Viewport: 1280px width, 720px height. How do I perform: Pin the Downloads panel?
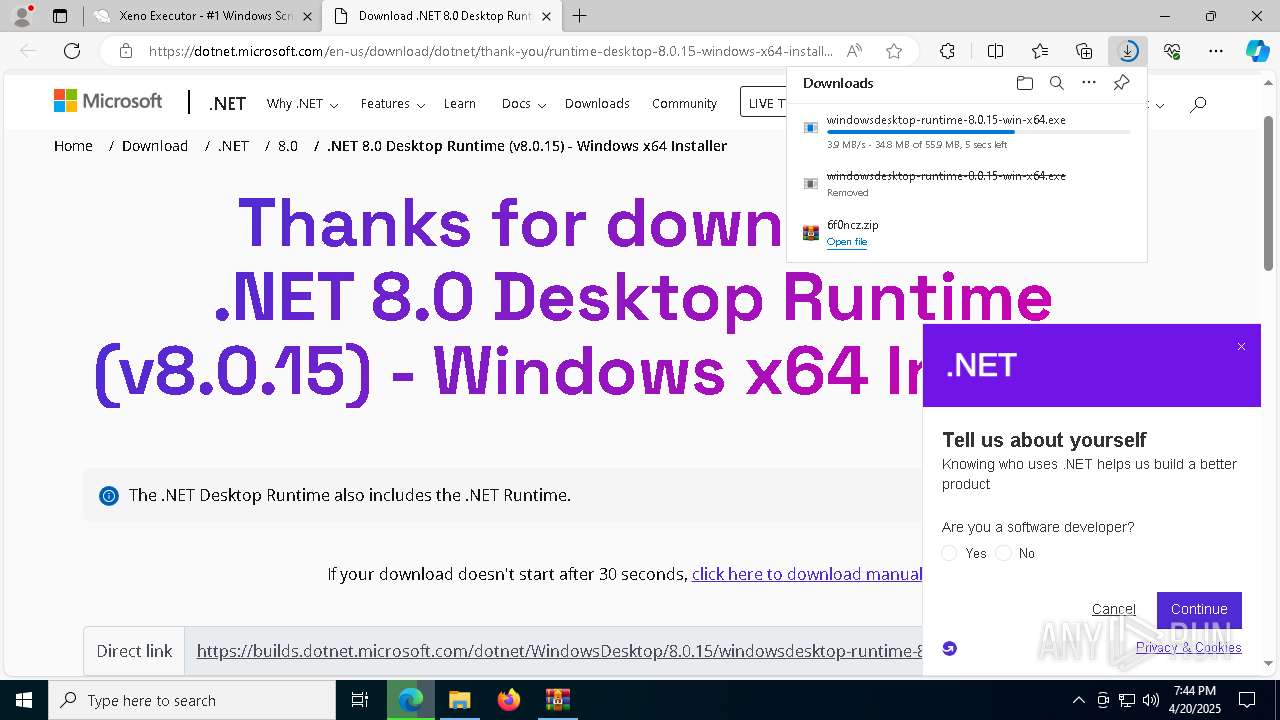1121,83
